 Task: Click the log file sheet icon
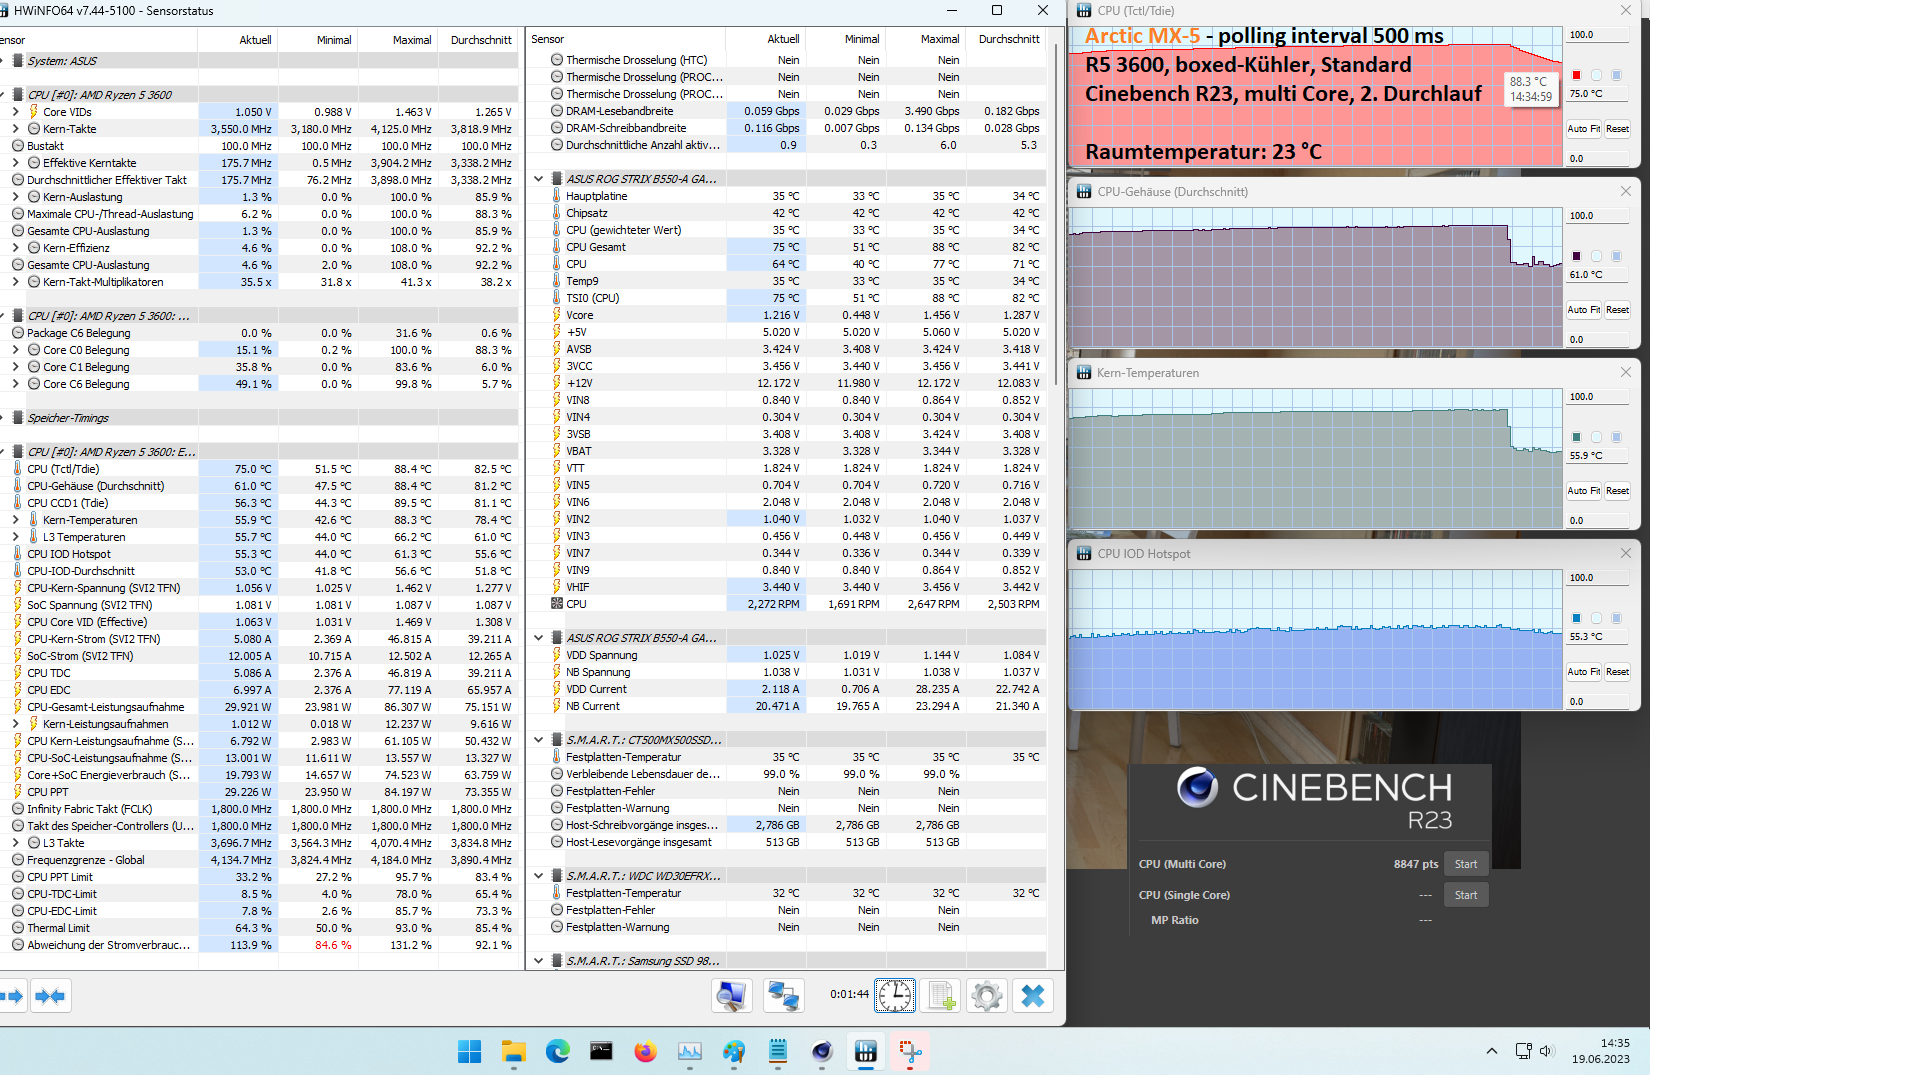coord(941,996)
